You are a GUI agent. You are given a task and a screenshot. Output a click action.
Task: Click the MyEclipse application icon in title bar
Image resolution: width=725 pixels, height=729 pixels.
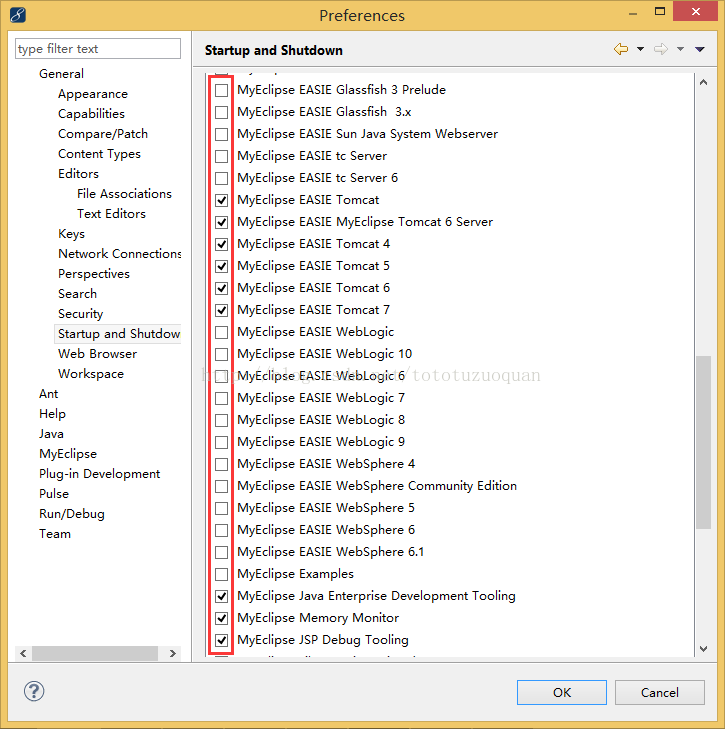click(x=18, y=15)
